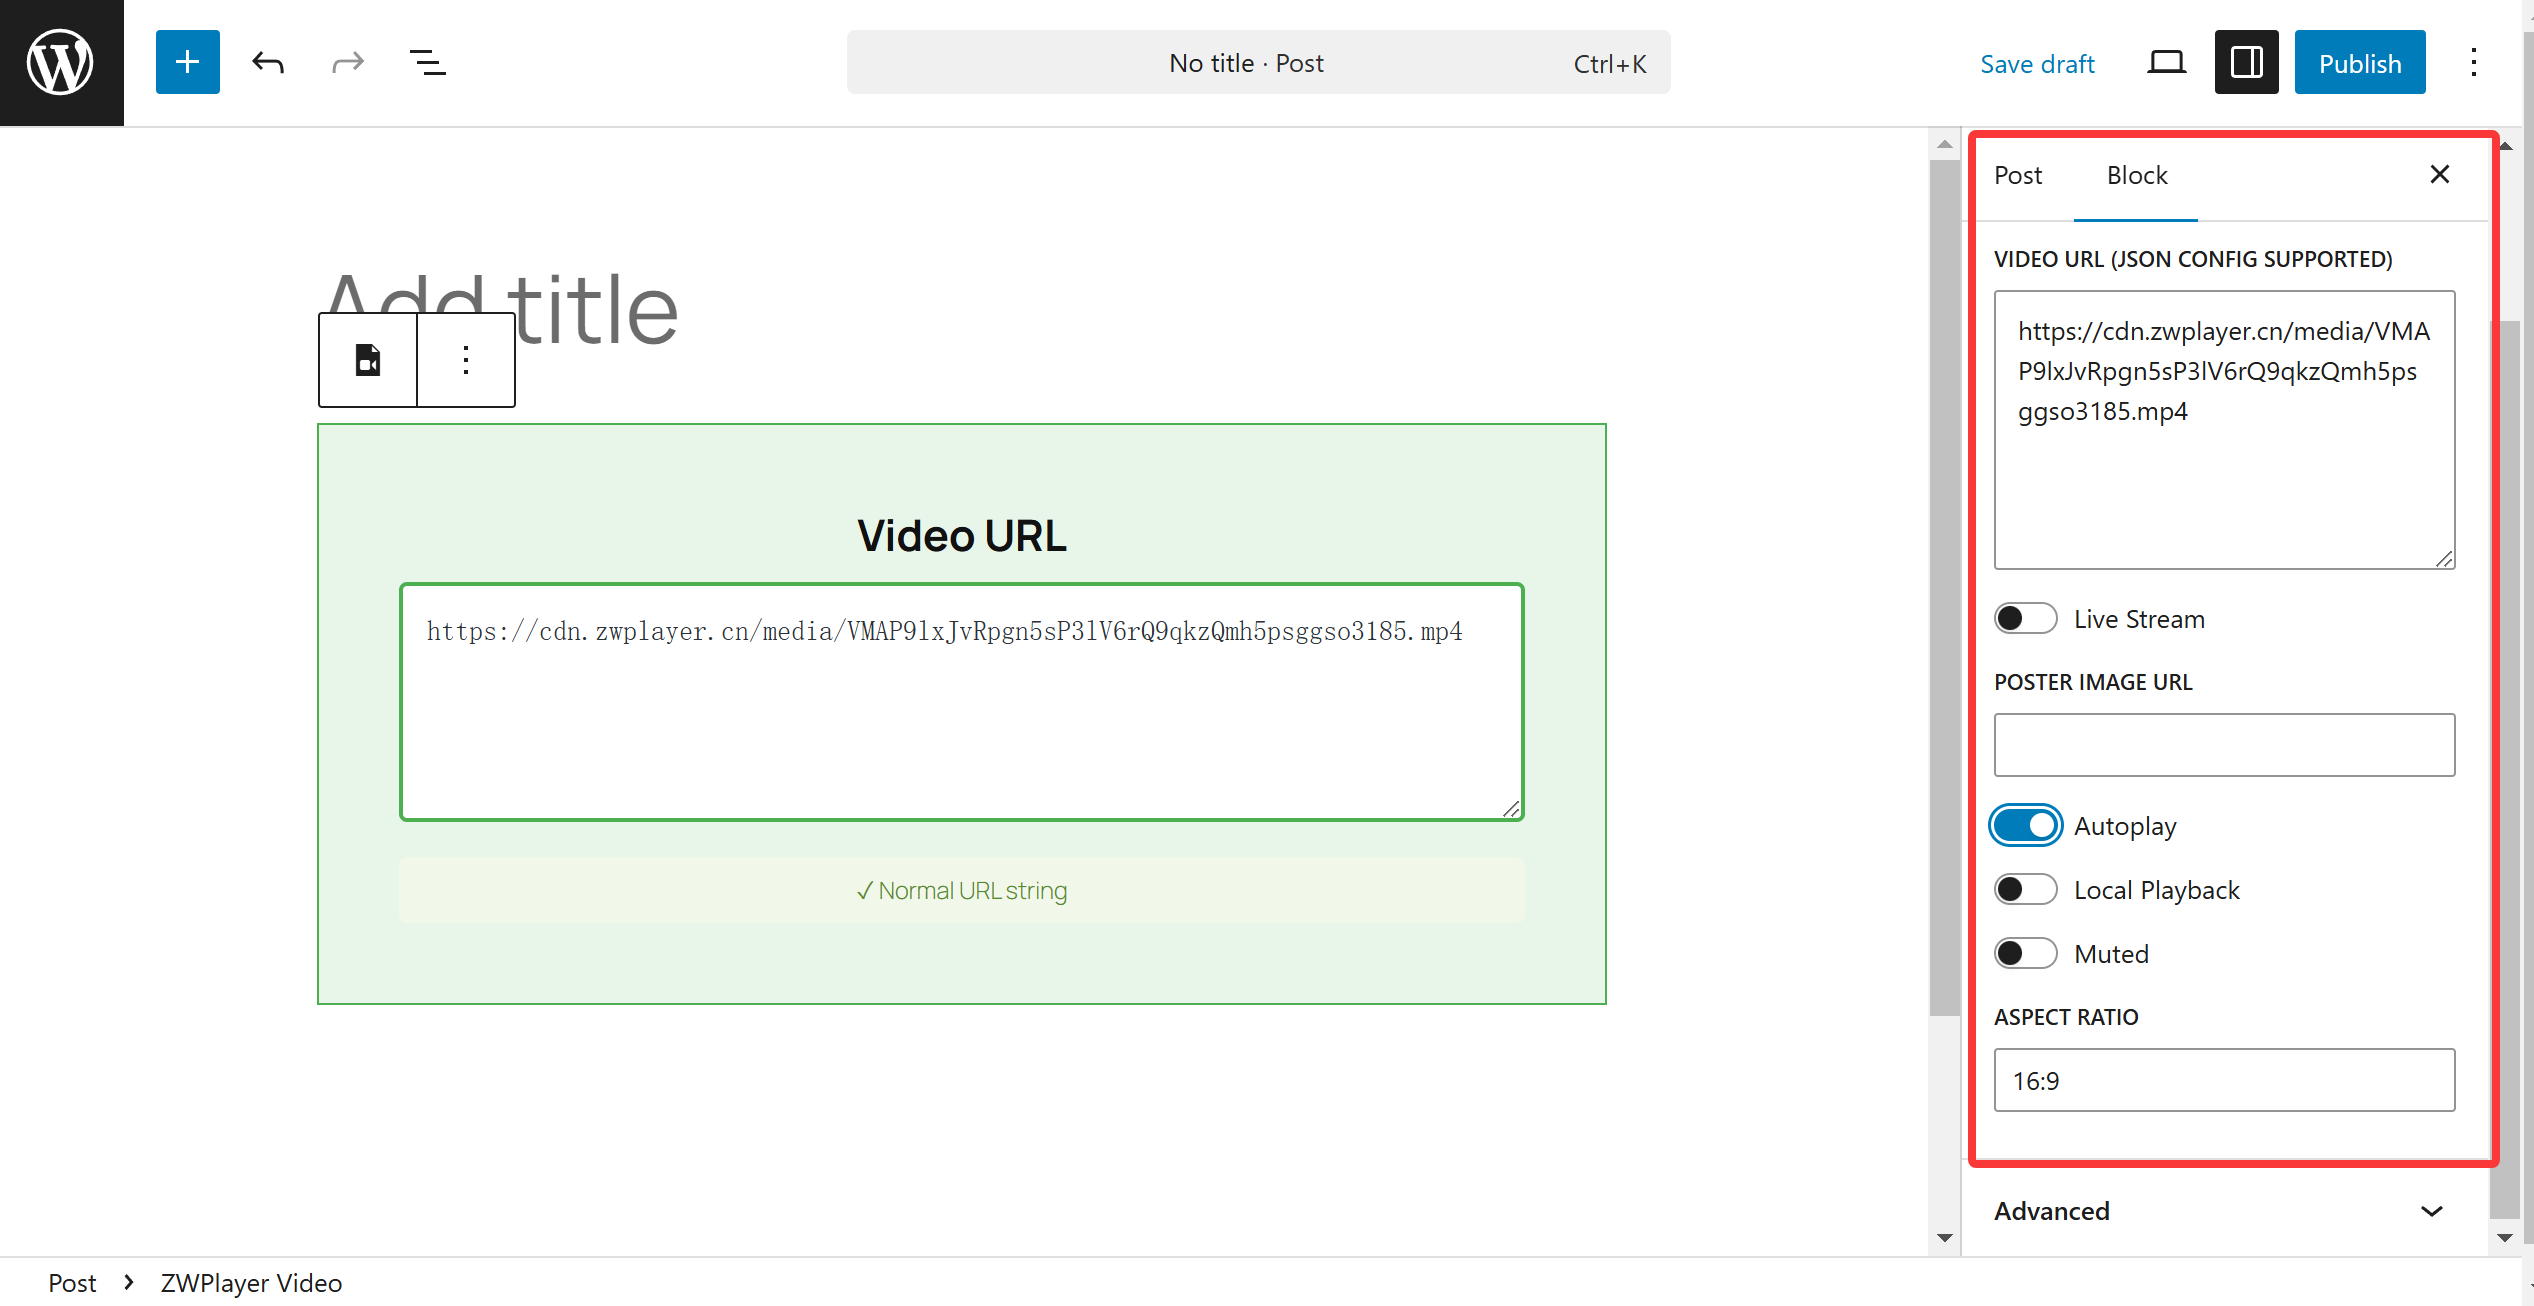This screenshot has width=2534, height=1306.
Task: Switch to the Post tab
Action: [2018, 176]
